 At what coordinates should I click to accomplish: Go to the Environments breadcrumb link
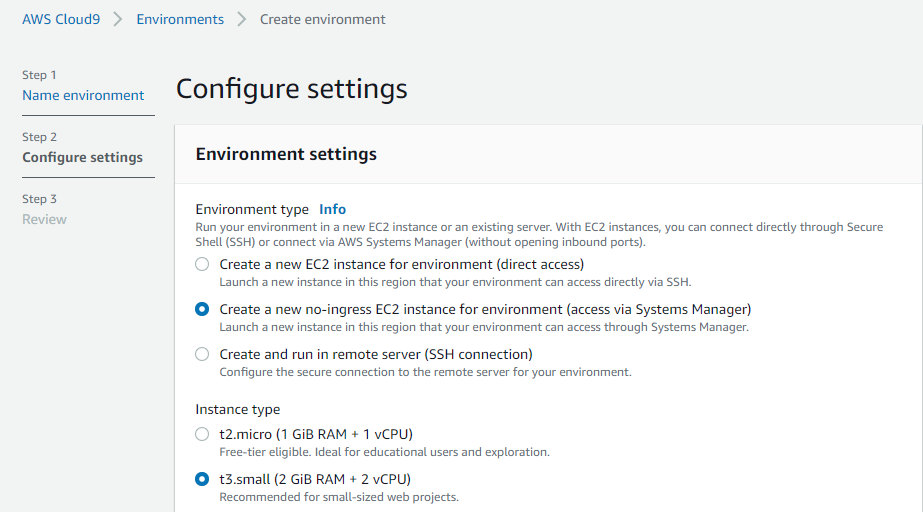tap(180, 19)
